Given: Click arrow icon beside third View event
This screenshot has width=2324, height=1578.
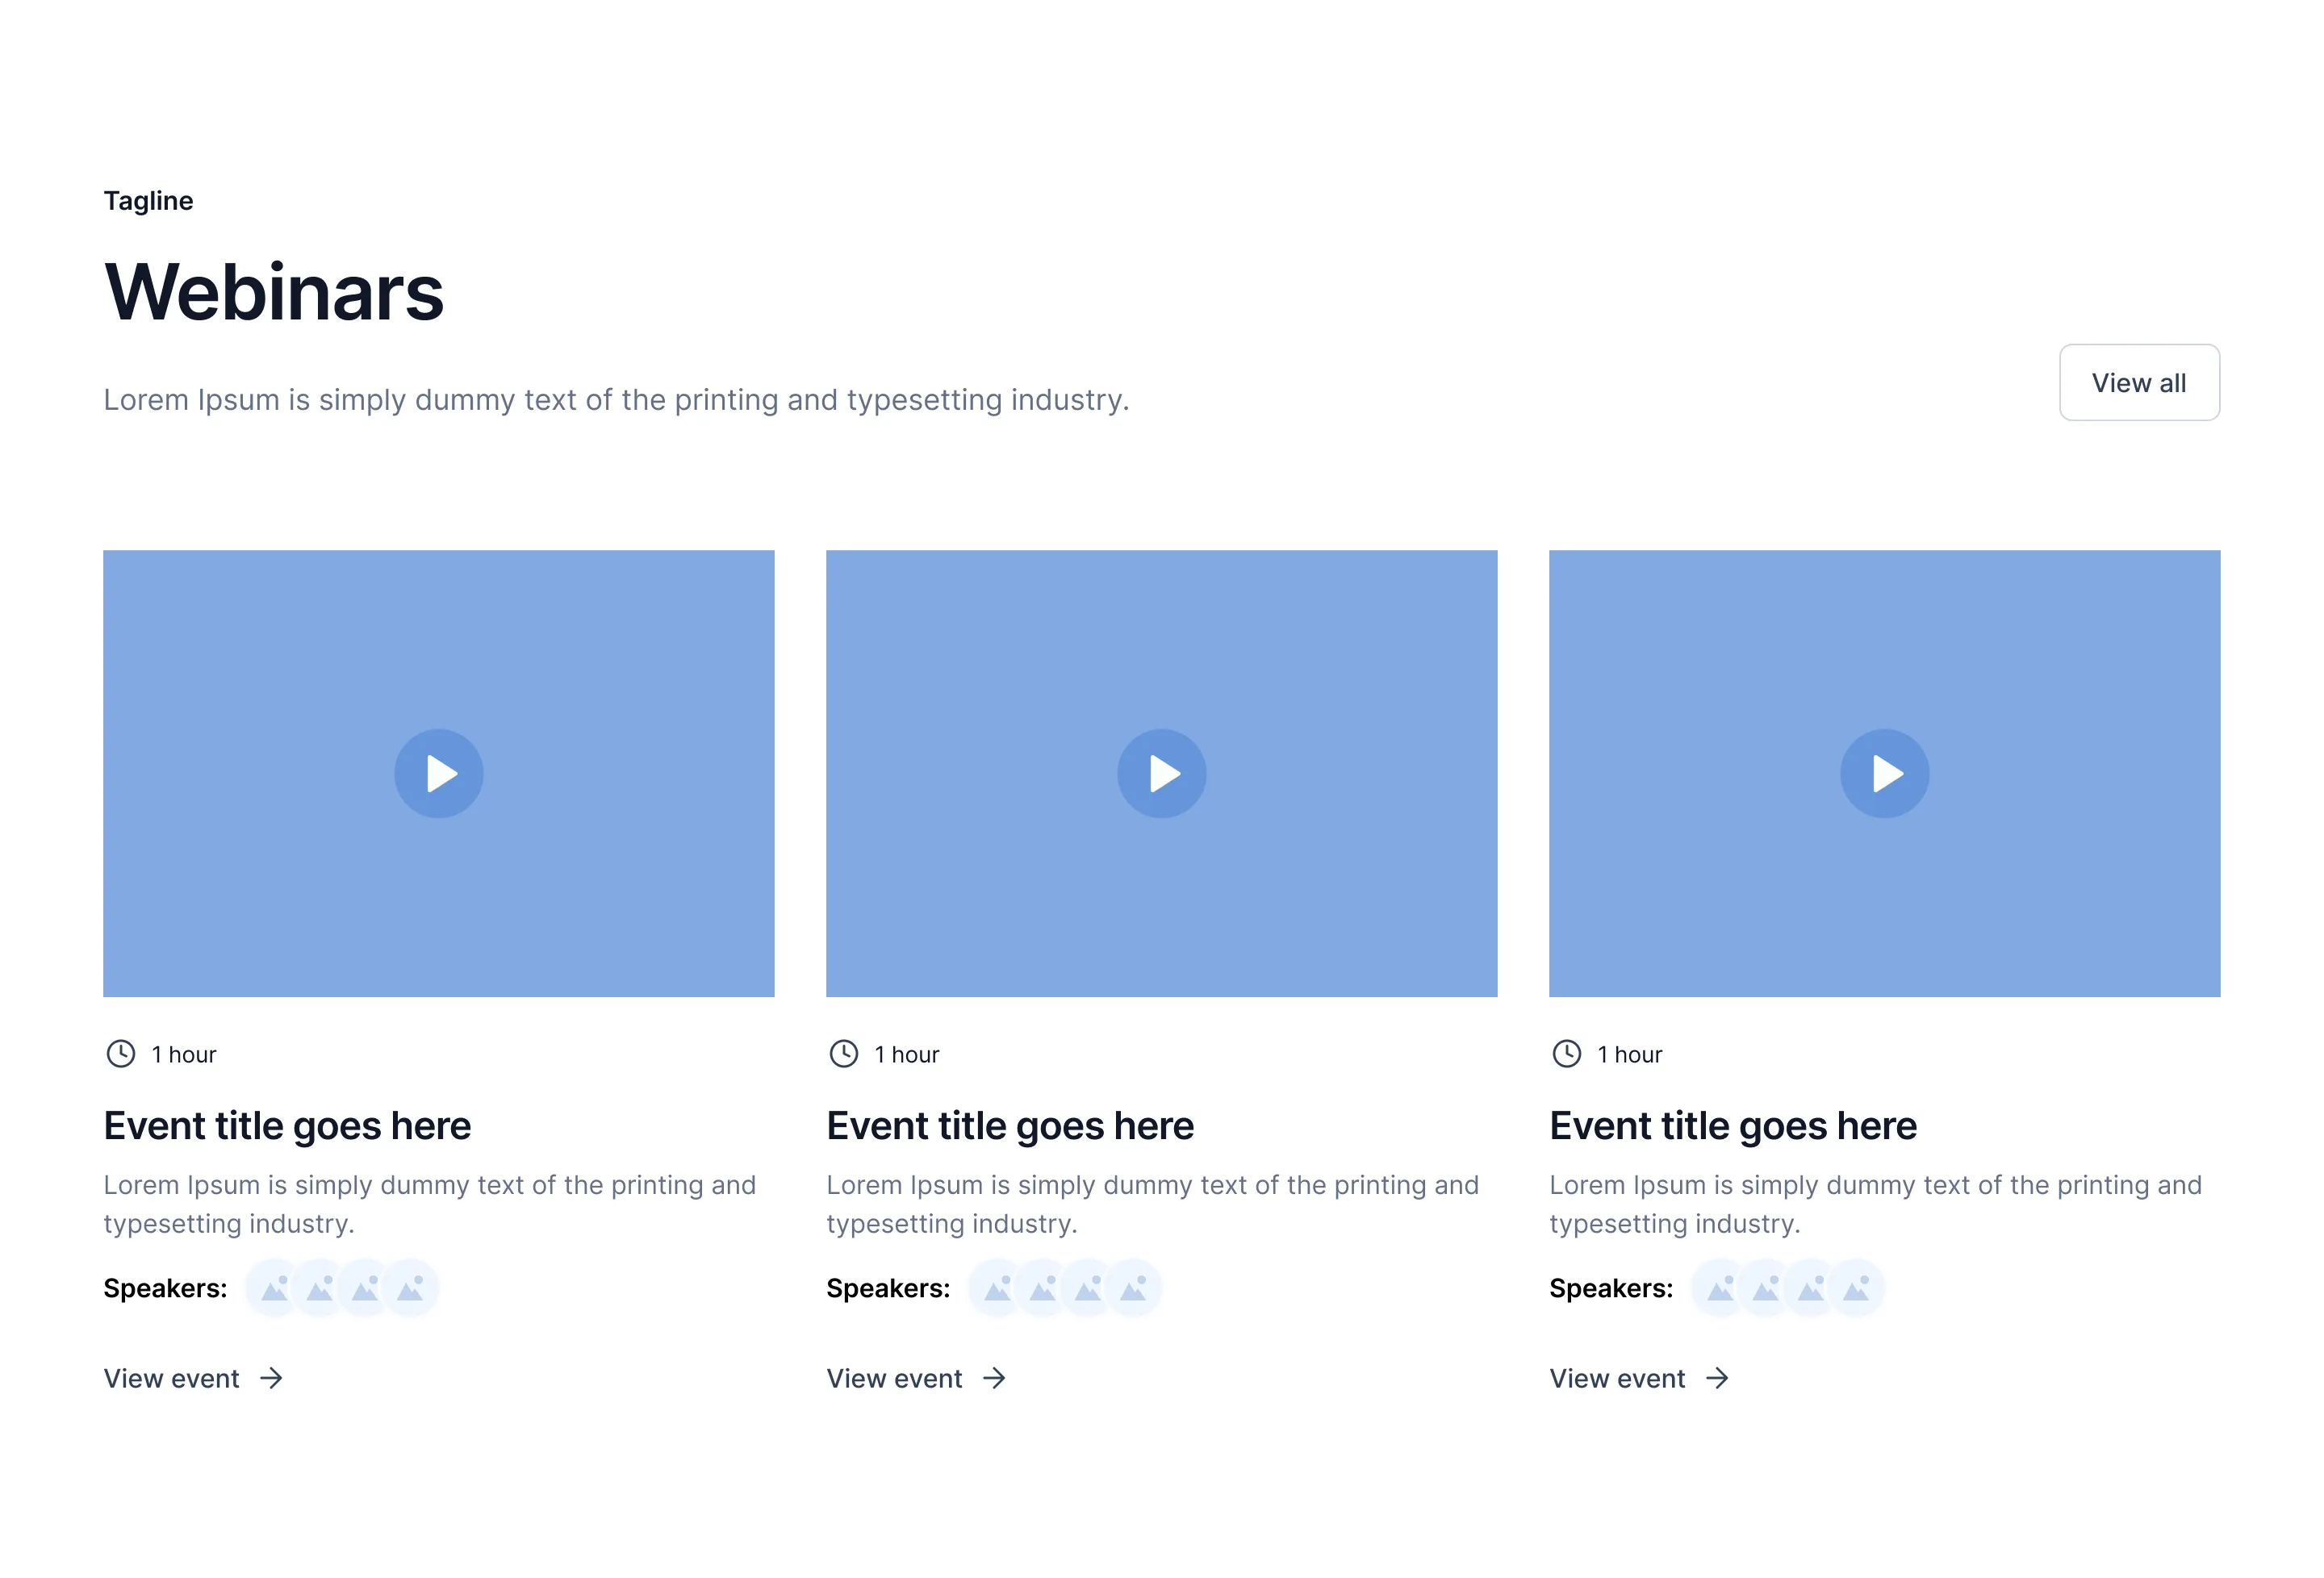Looking at the screenshot, I should [1717, 1378].
